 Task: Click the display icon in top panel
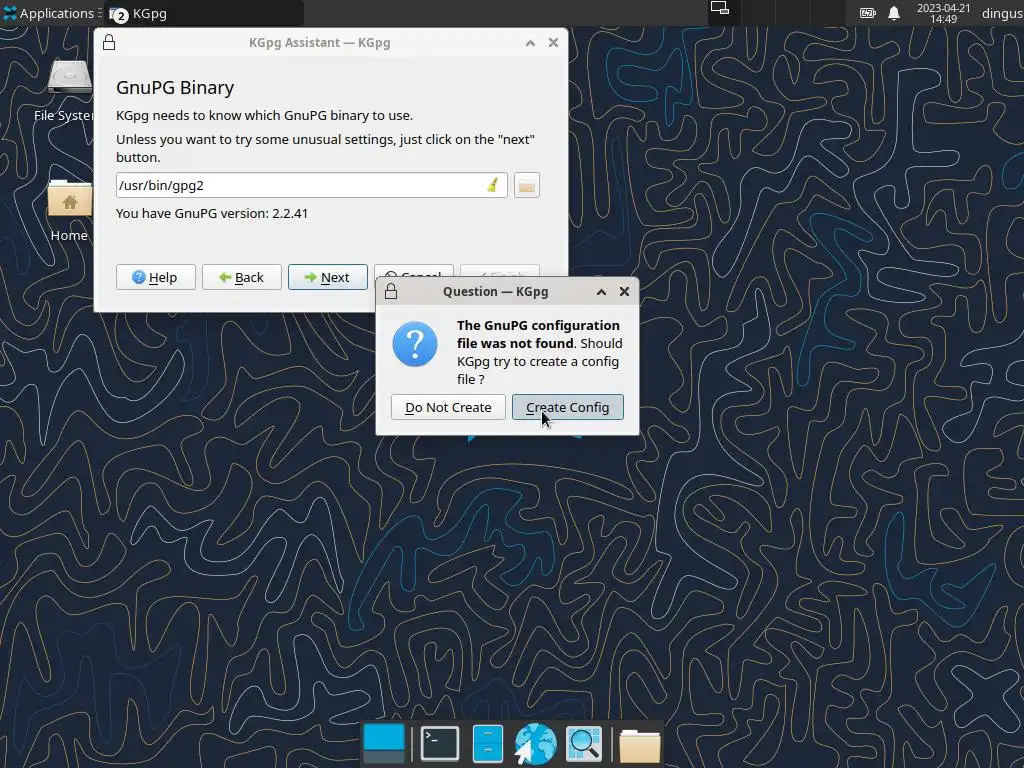[x=720, y=8]
